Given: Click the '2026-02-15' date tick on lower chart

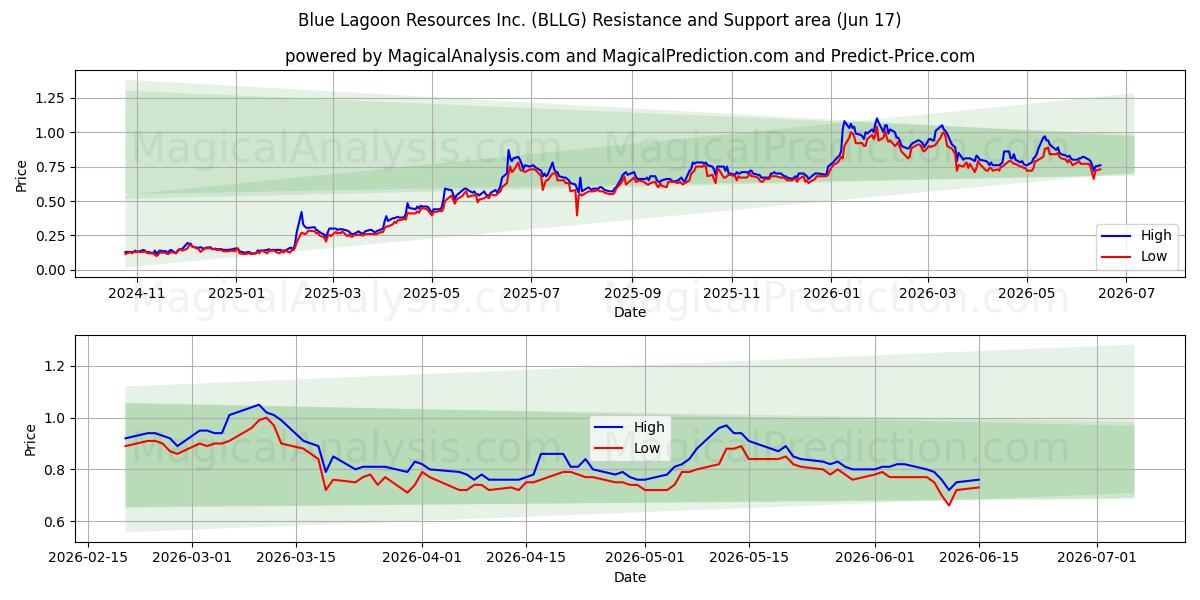Looking at the screenshot, I should tap(89, 558).
